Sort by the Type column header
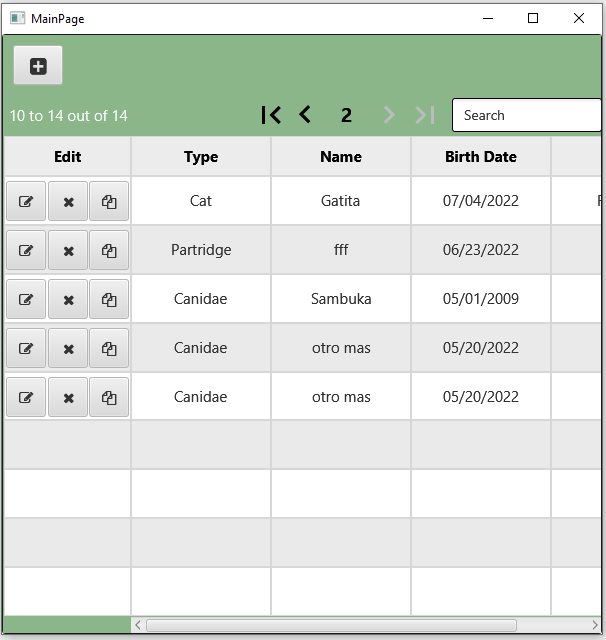 [201, 157]
